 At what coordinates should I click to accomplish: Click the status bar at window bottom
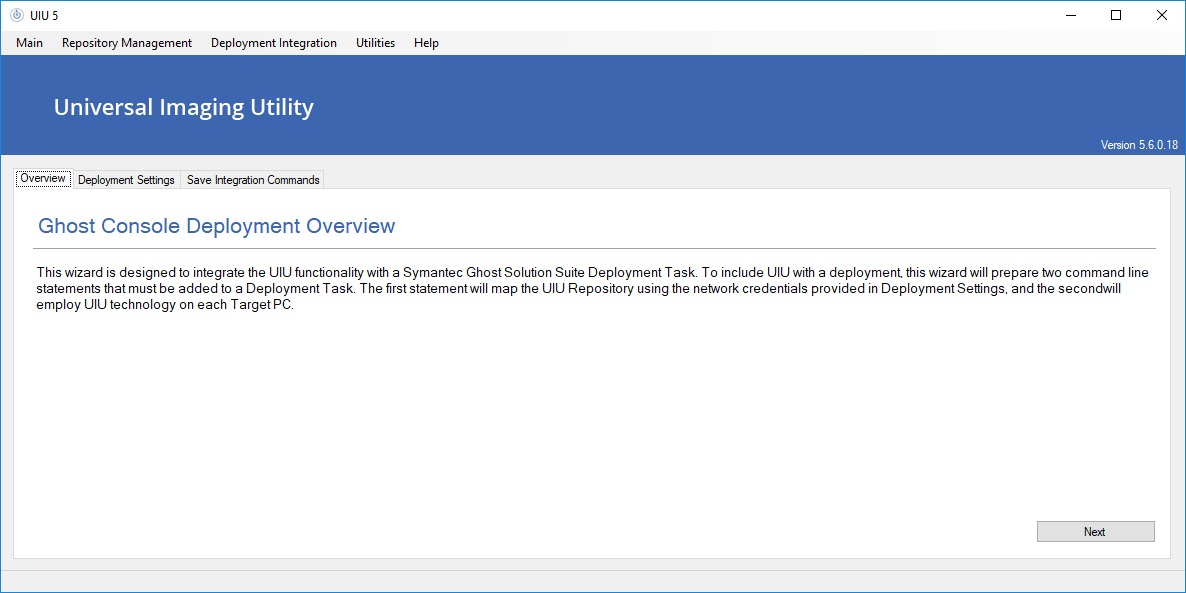click(x=593, y=581)
